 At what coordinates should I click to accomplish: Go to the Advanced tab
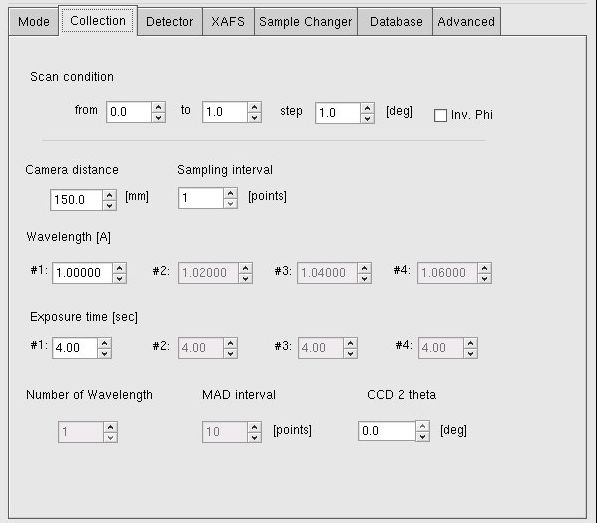tap(466, 22)
